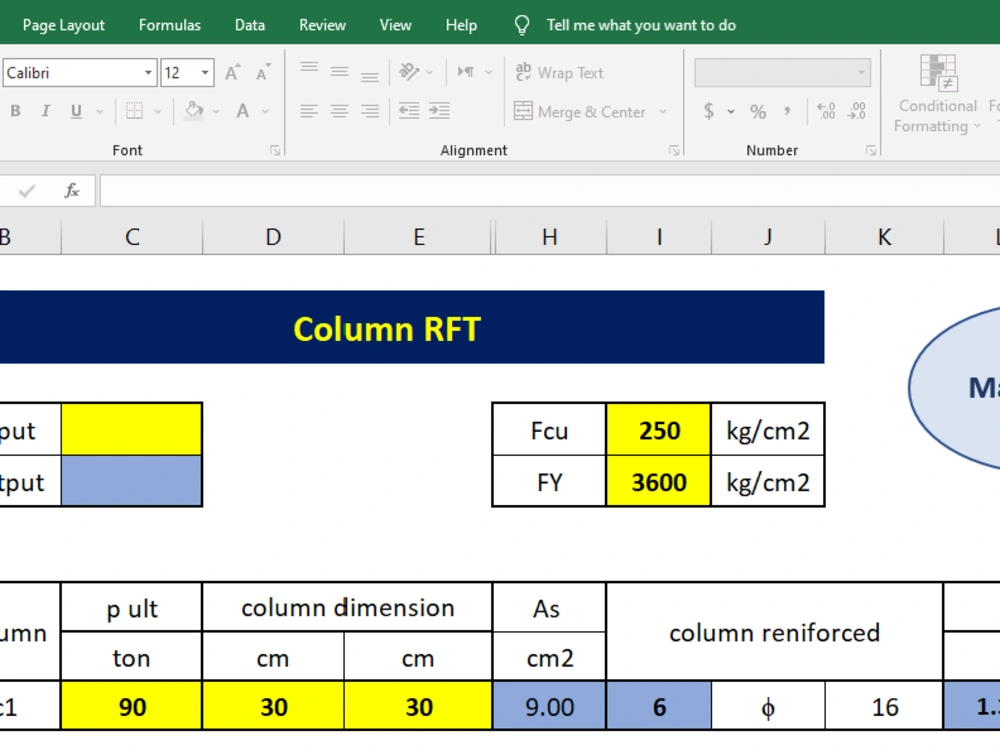Open the Data tab
Viewport: 1000px width, 750px height.
click(x=249, y=25)
